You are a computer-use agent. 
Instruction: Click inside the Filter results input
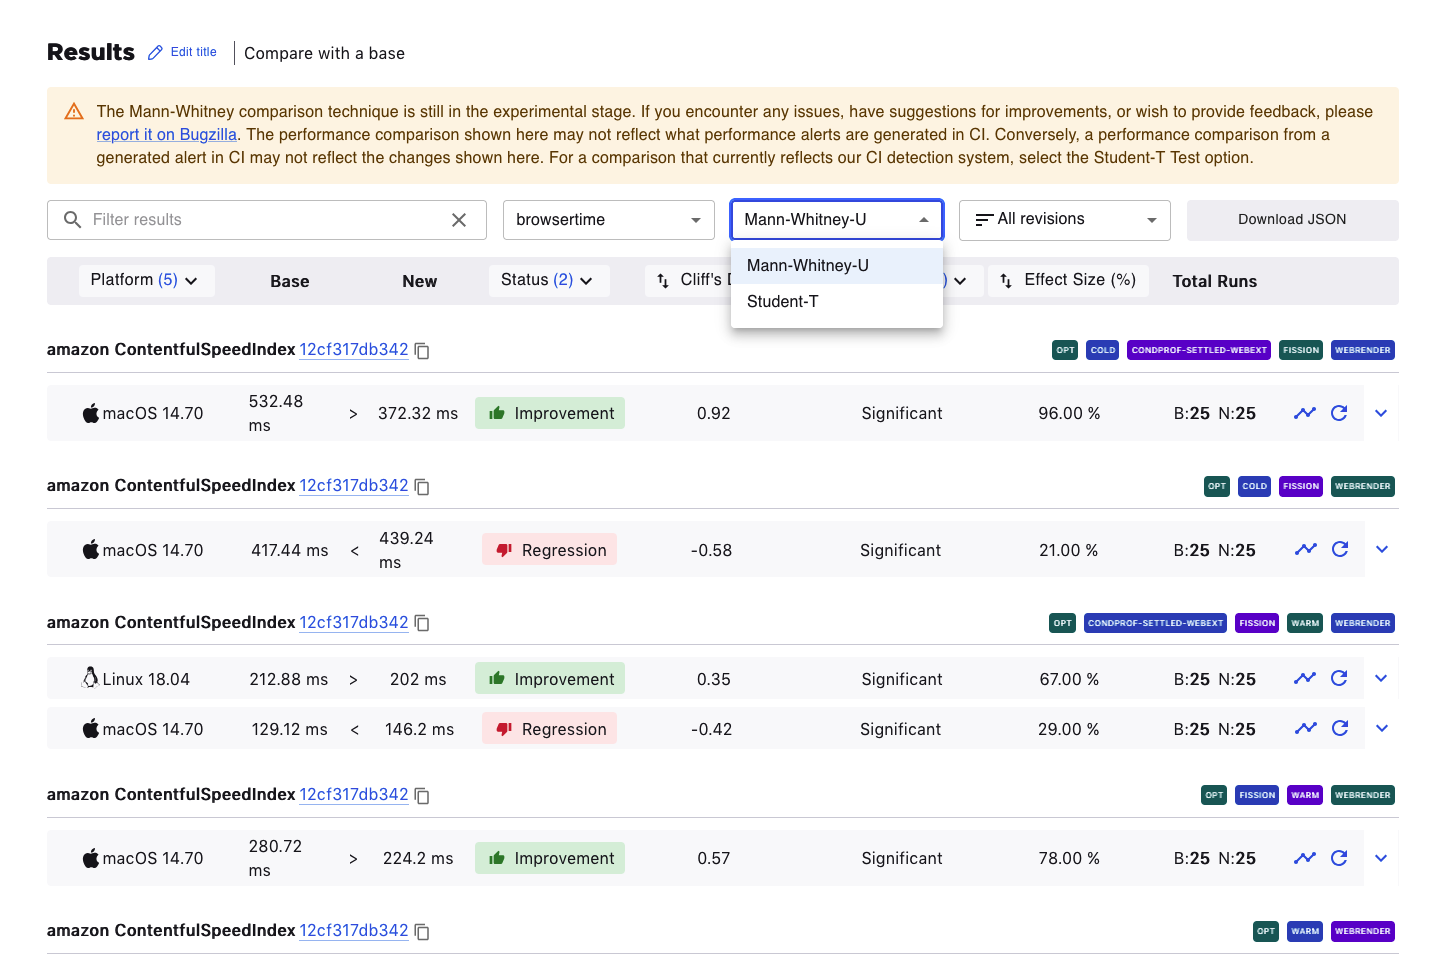pyautogui.click(x=260, y=220)
